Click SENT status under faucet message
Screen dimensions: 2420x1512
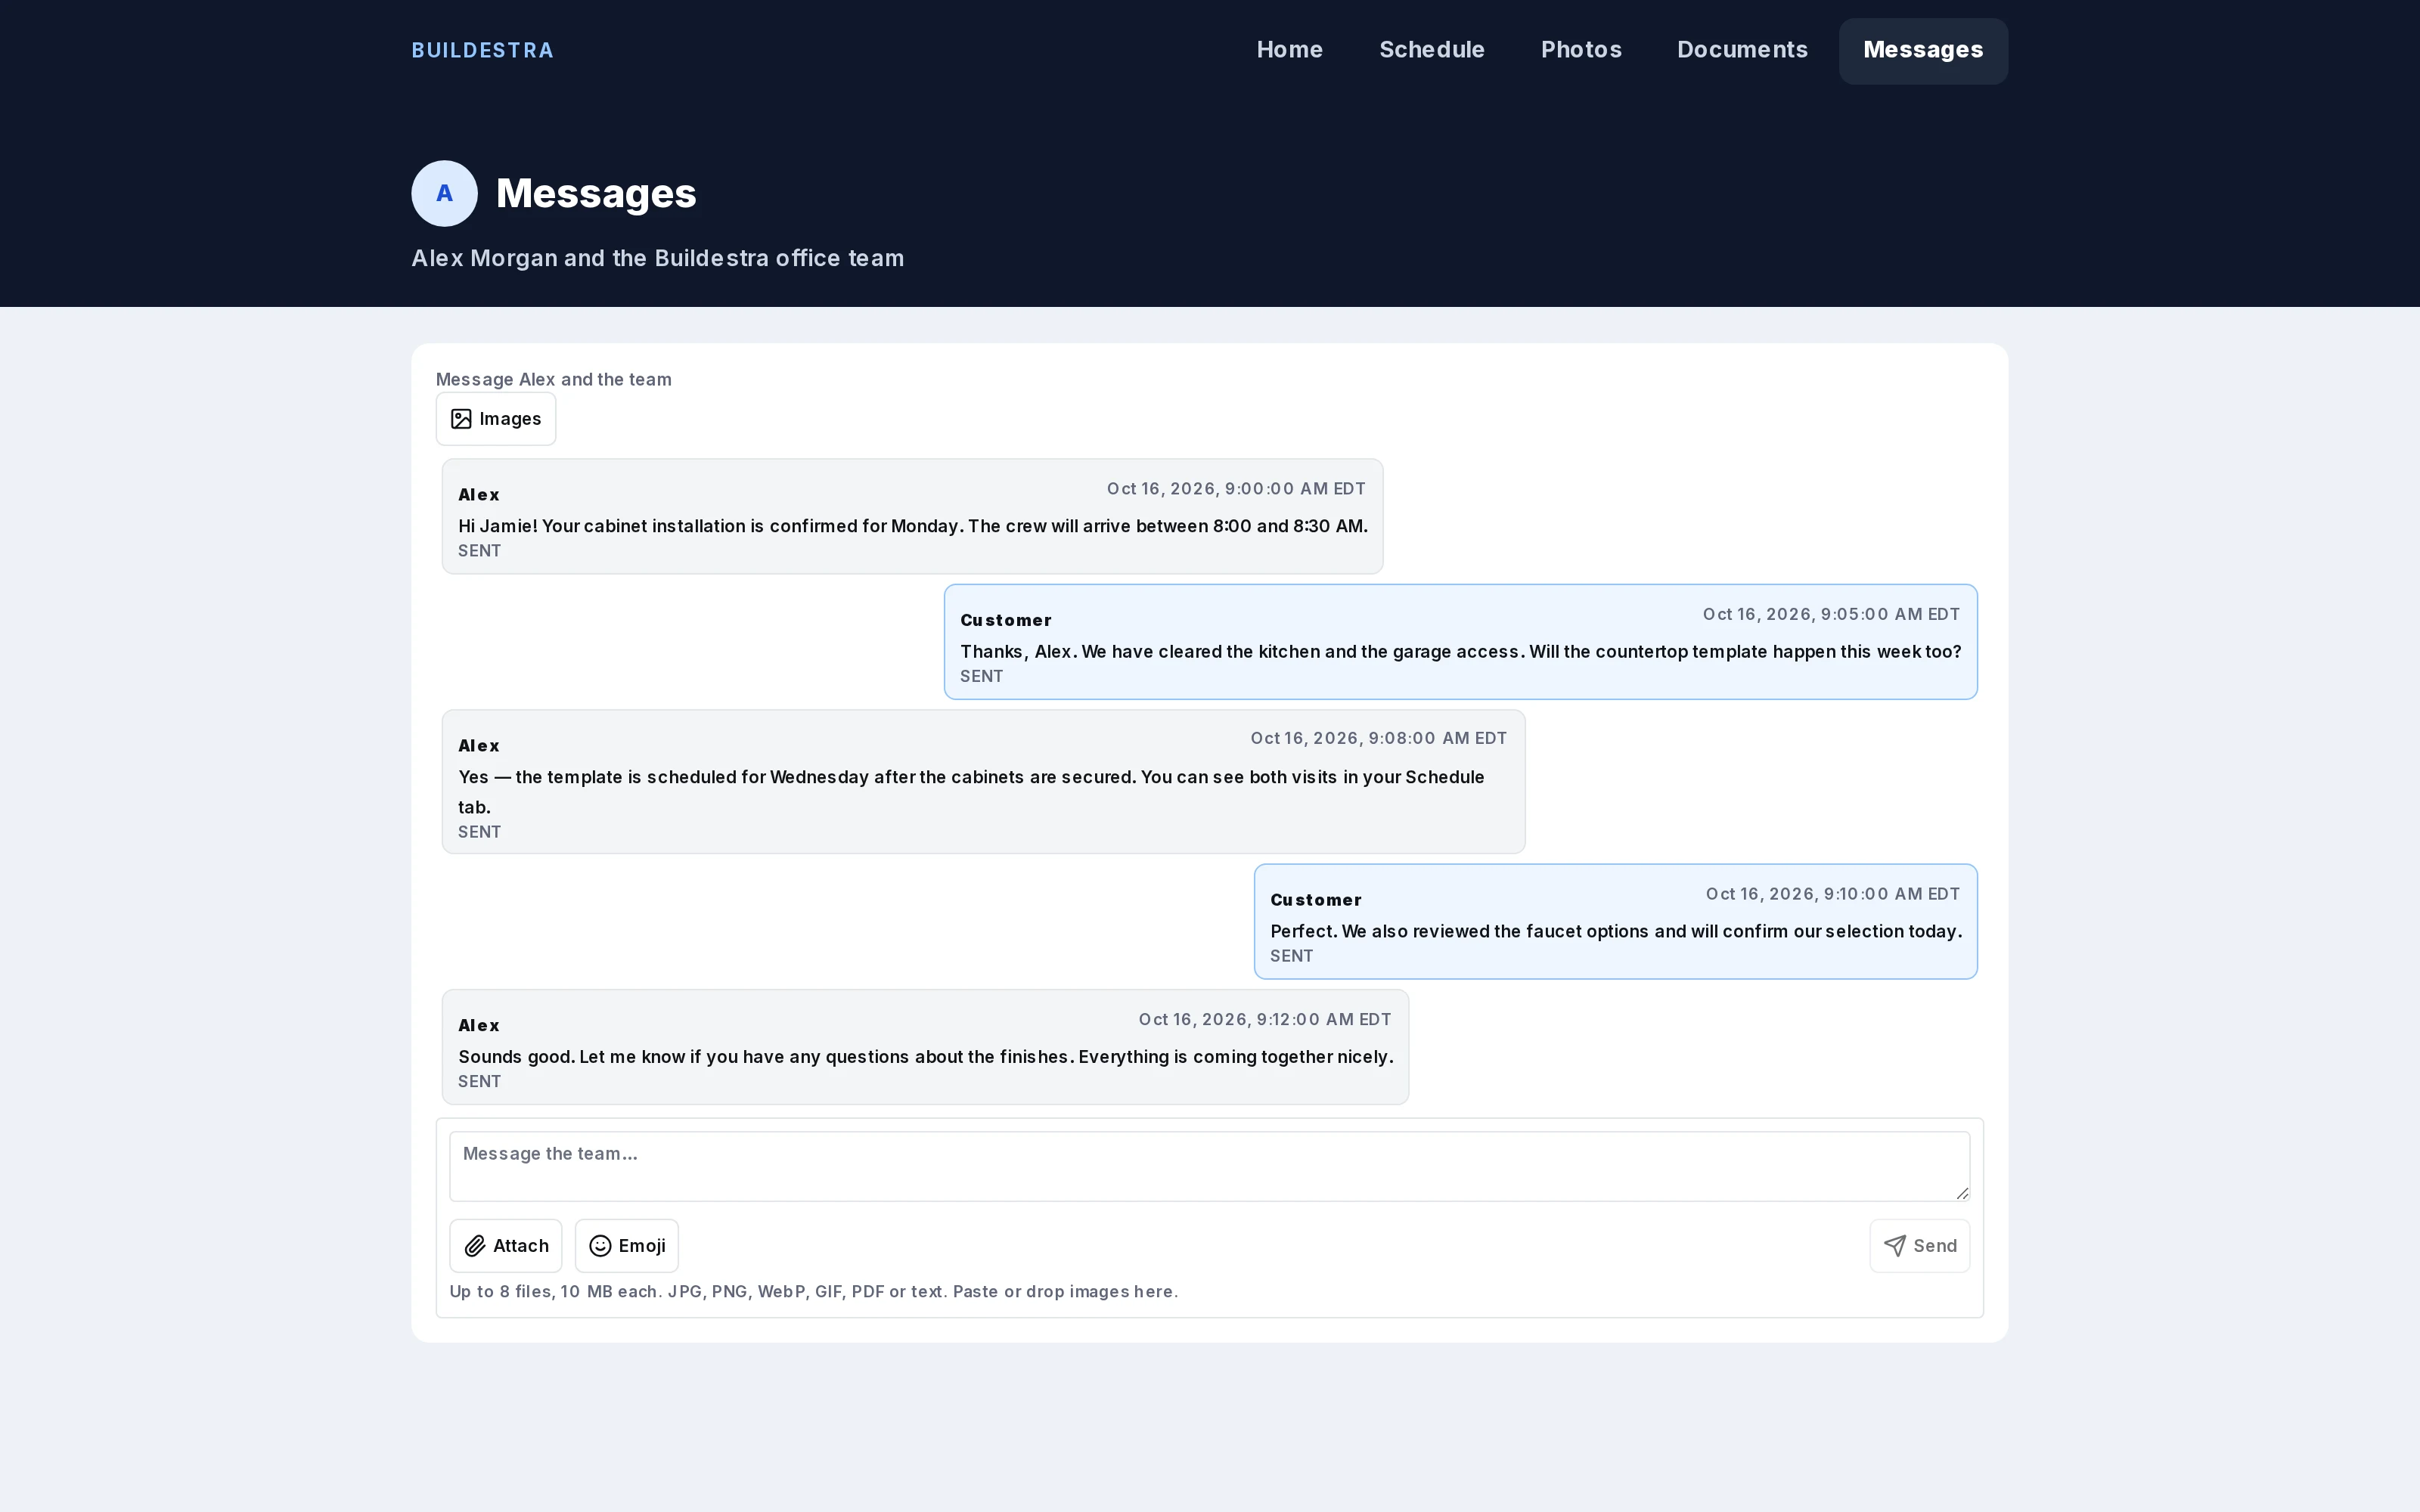pos(1291,956)
